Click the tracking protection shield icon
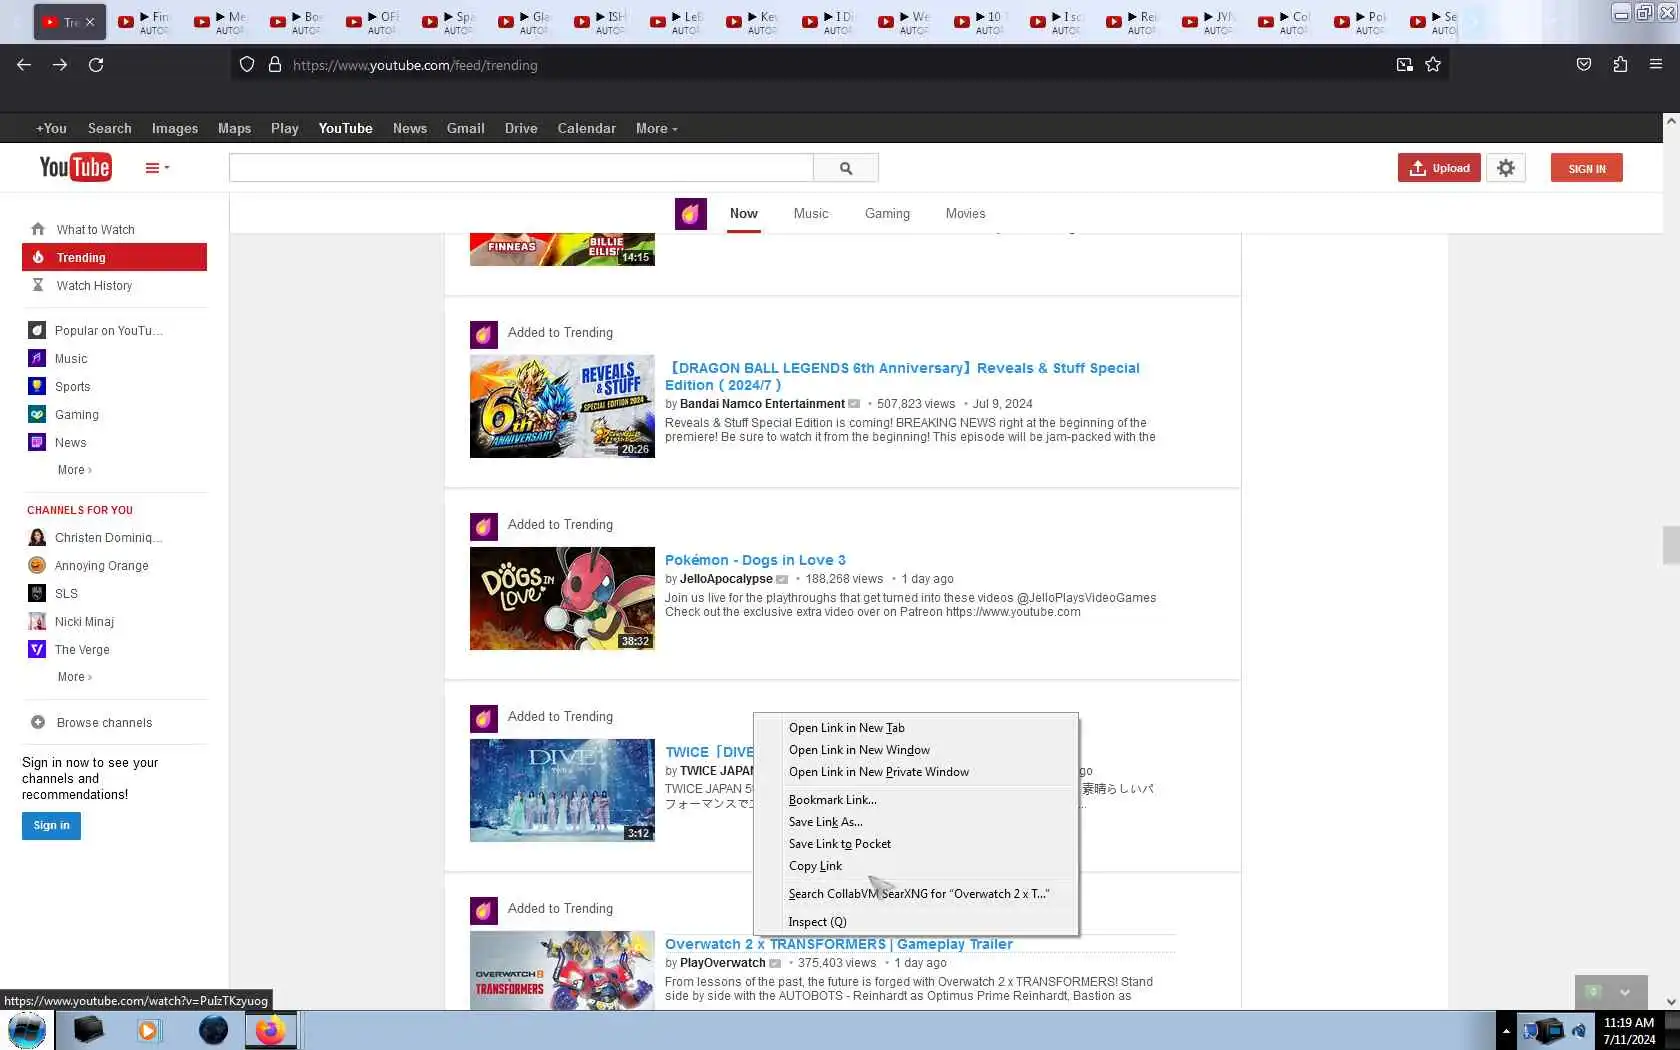This screenshot has width=1680, height=1050. tap(247, 65)
